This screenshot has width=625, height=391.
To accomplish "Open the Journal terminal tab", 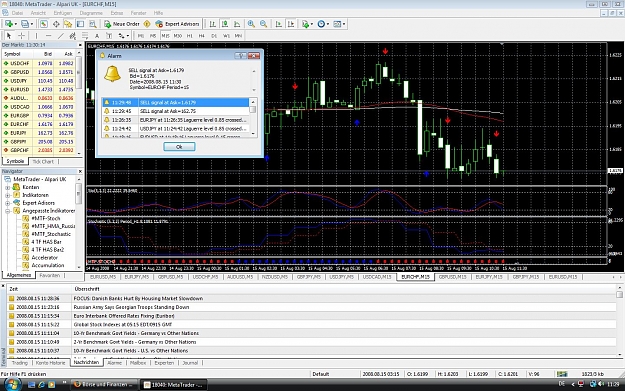I will 190,363.
